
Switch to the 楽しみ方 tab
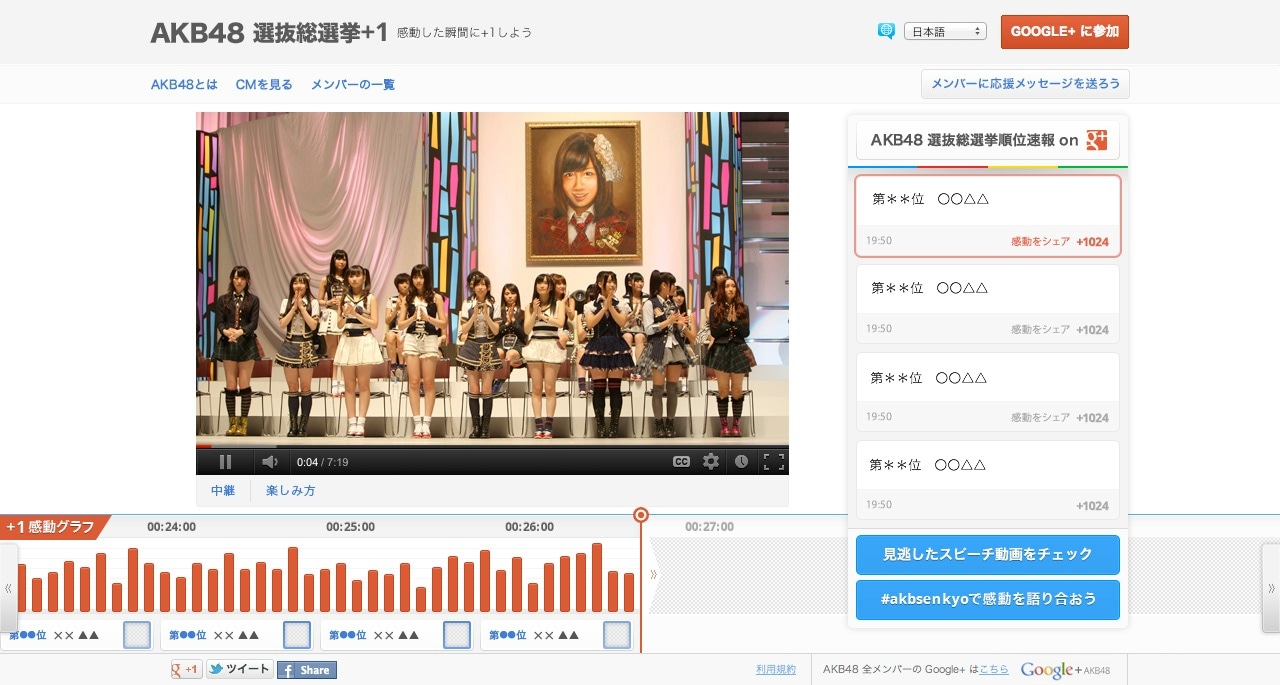pyautogui.click(x=290, y=491)
